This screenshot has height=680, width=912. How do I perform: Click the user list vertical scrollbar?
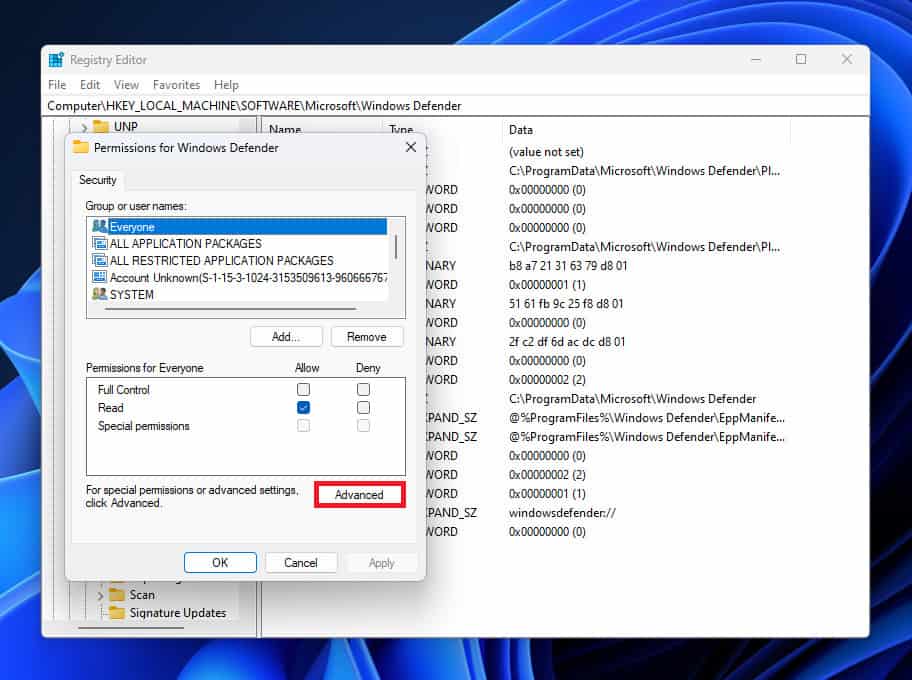(396, 247)
